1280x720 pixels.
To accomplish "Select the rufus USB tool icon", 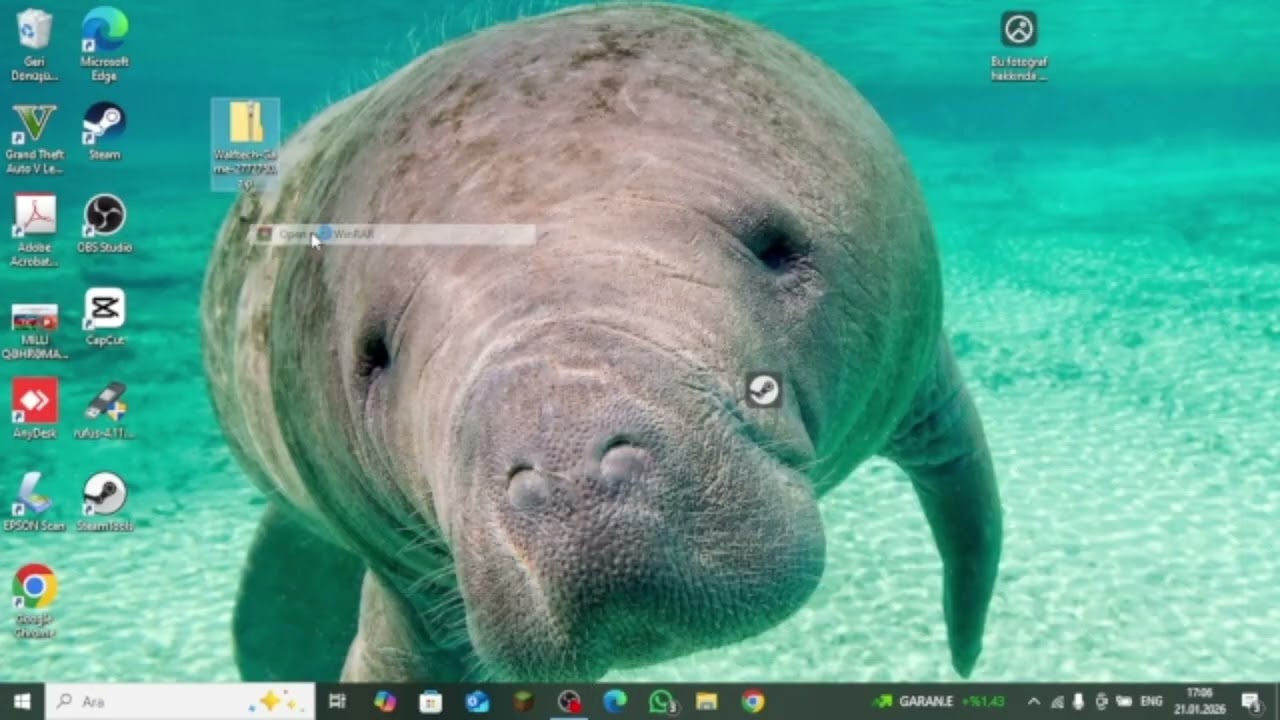I will coord(104,409).
